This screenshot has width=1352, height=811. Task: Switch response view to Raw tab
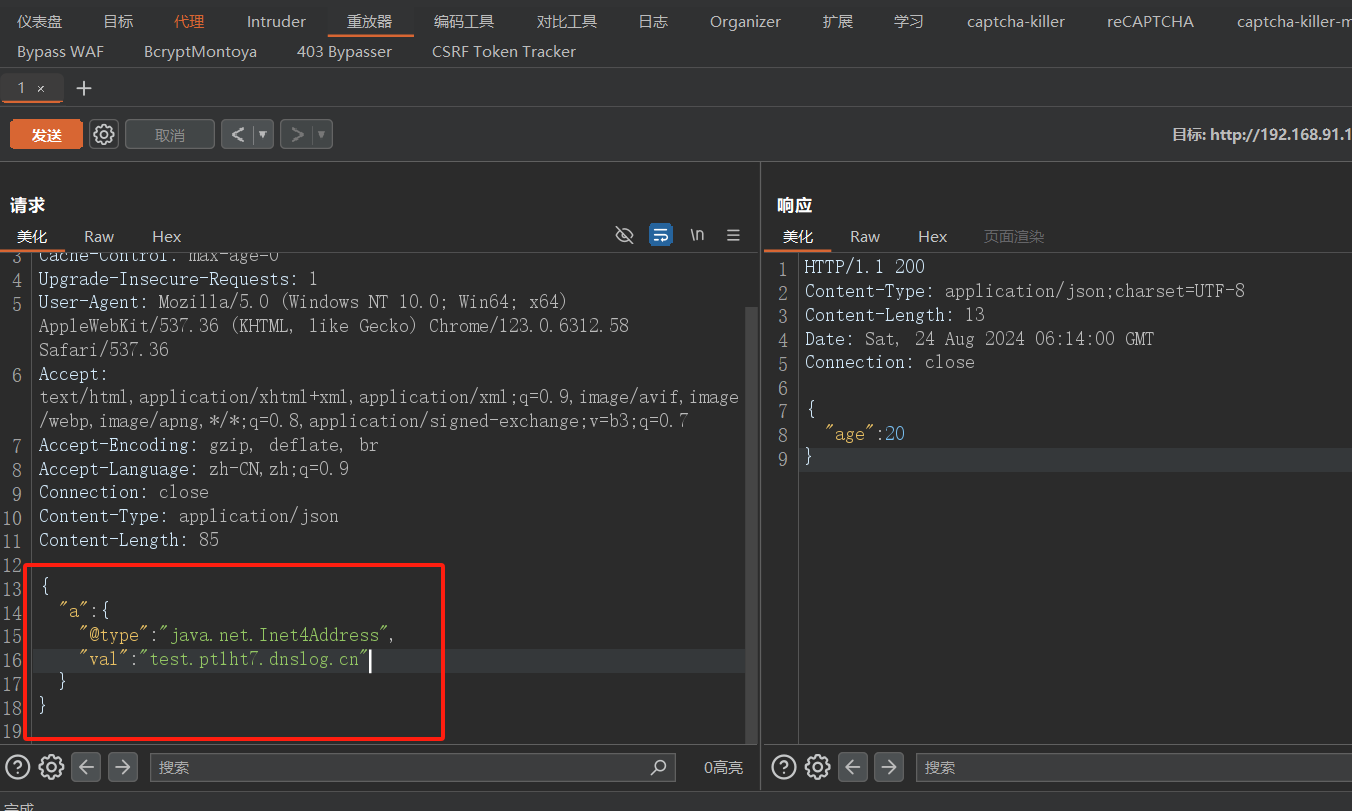pos(865,237)
